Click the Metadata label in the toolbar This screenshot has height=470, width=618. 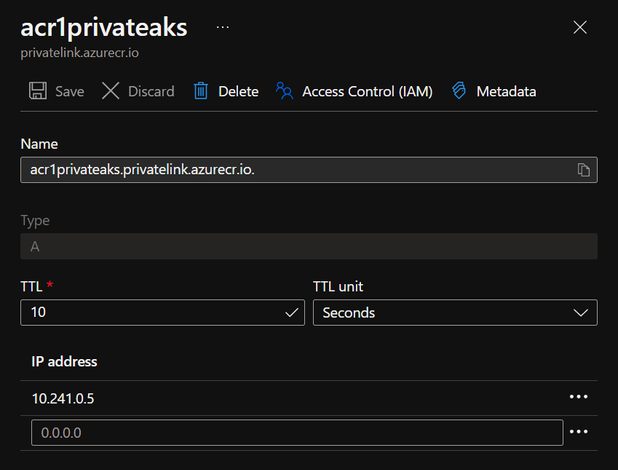click(x=506, y=91)
